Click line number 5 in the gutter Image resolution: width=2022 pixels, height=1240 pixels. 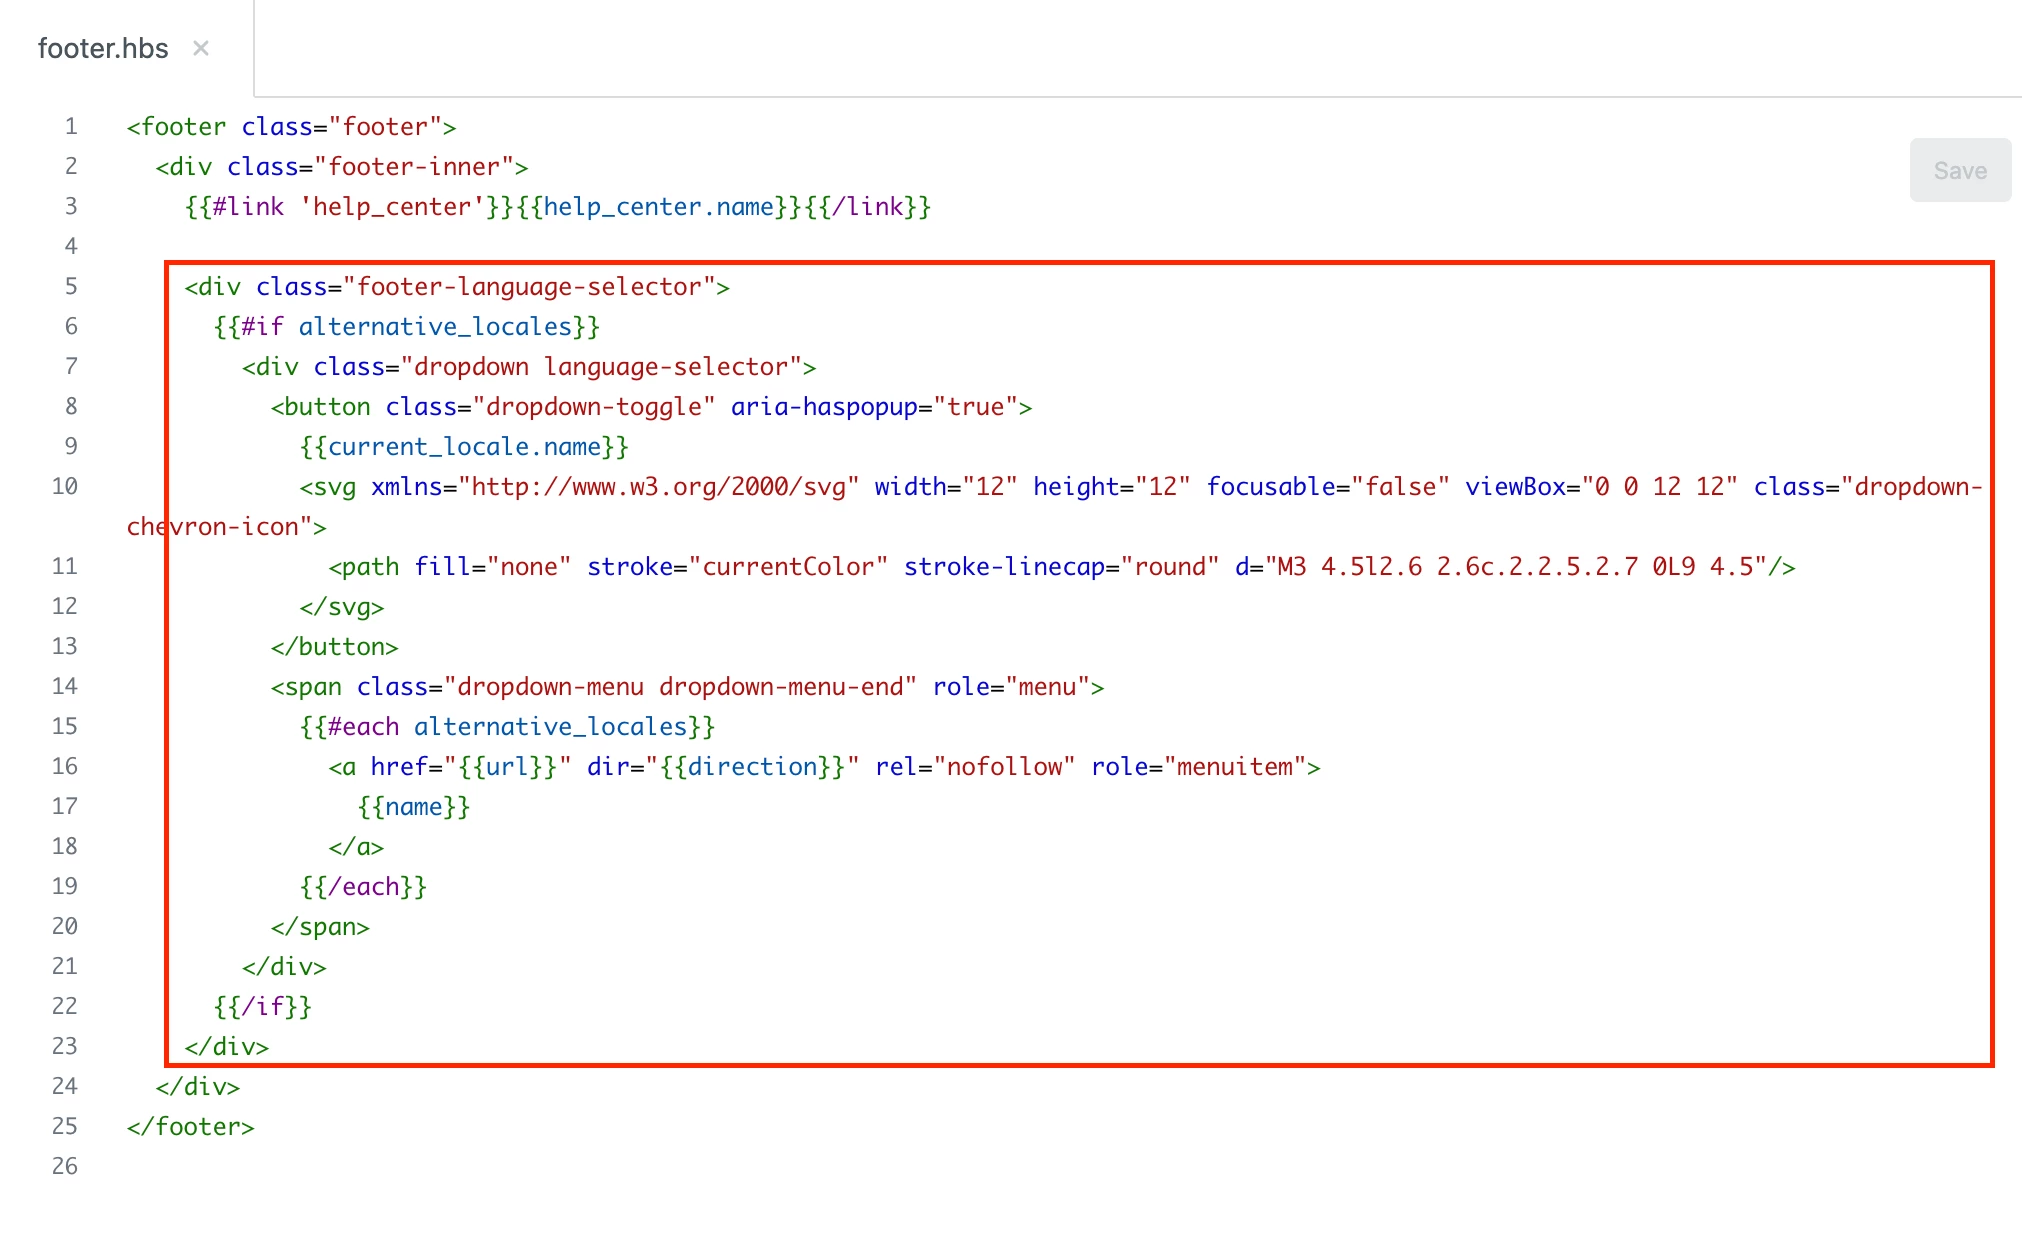coord(71,287)
